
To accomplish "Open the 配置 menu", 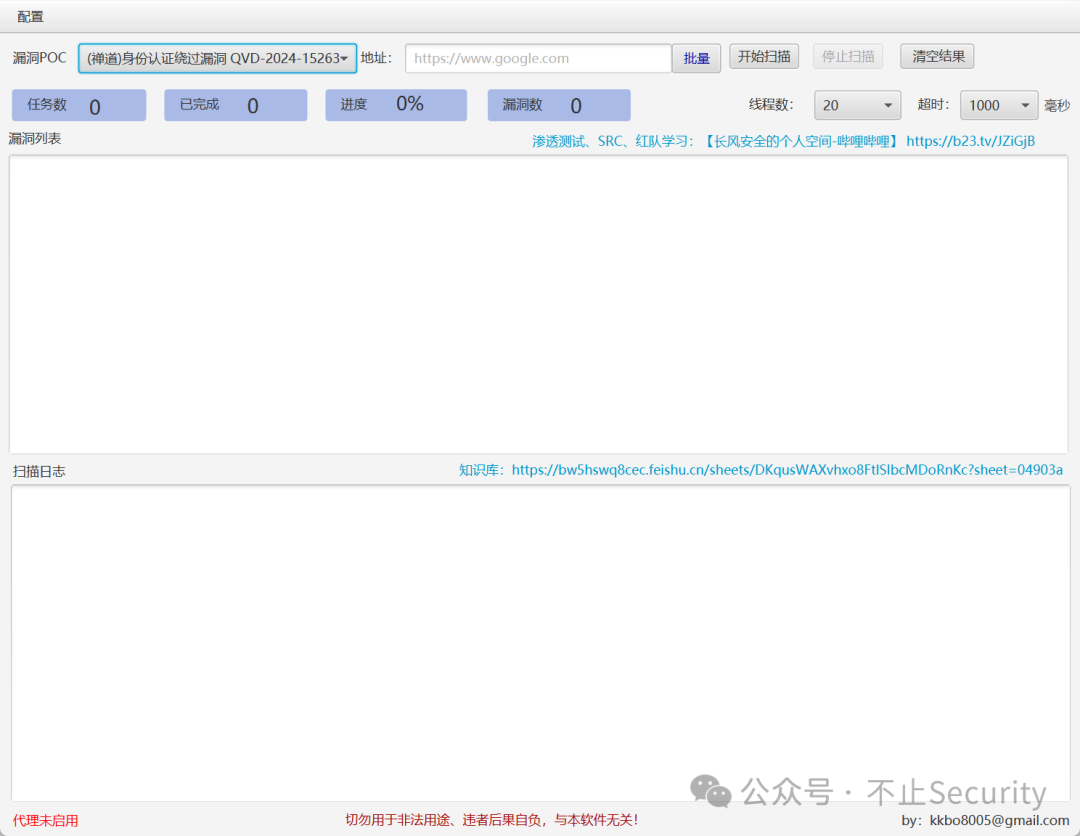I will (28, 16).
